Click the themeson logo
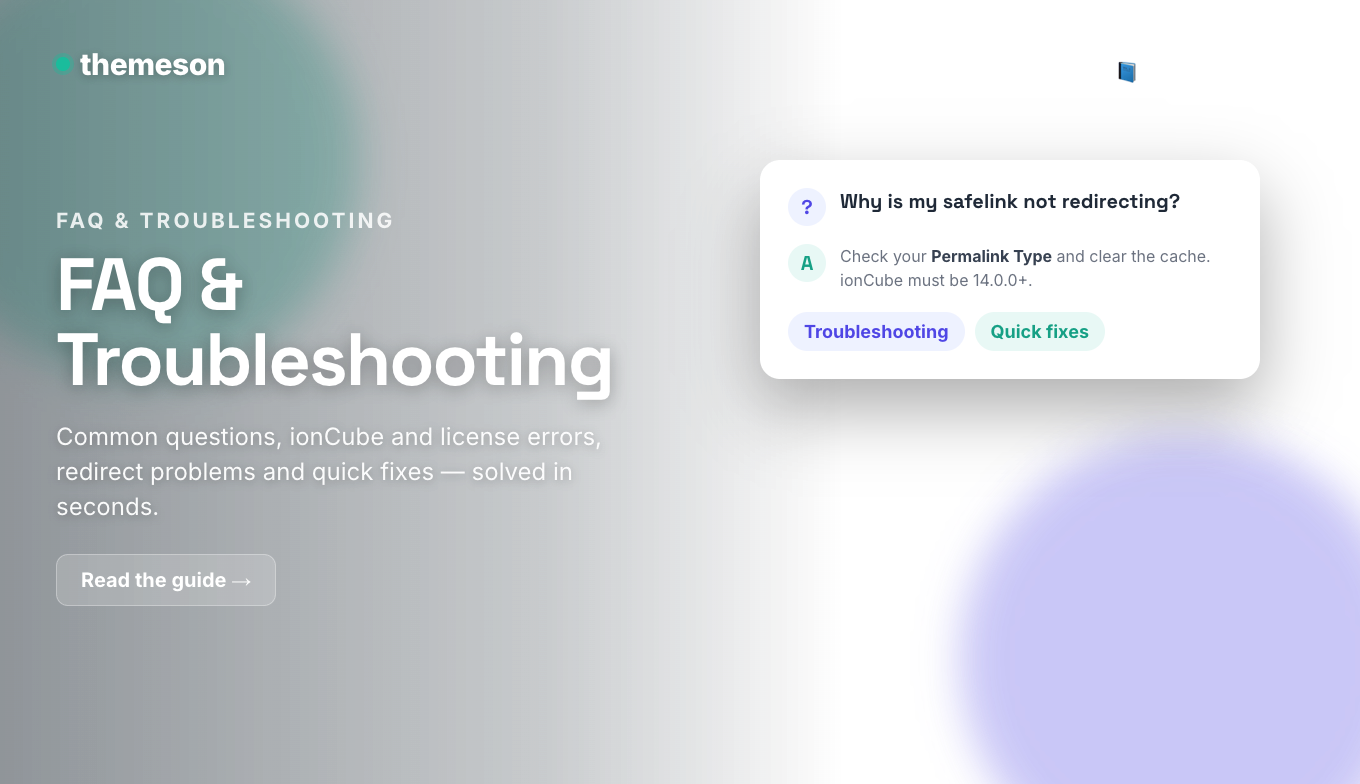 [140, 65]
